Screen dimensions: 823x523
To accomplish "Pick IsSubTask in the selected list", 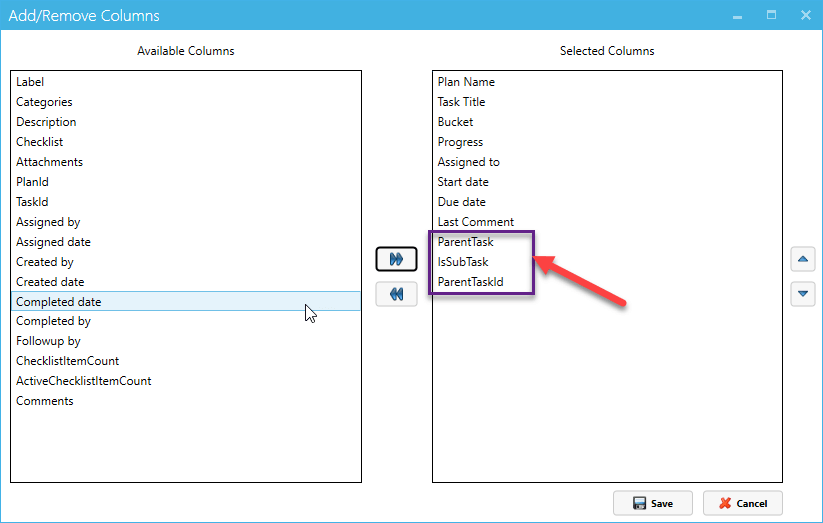I will coord(607,262).
